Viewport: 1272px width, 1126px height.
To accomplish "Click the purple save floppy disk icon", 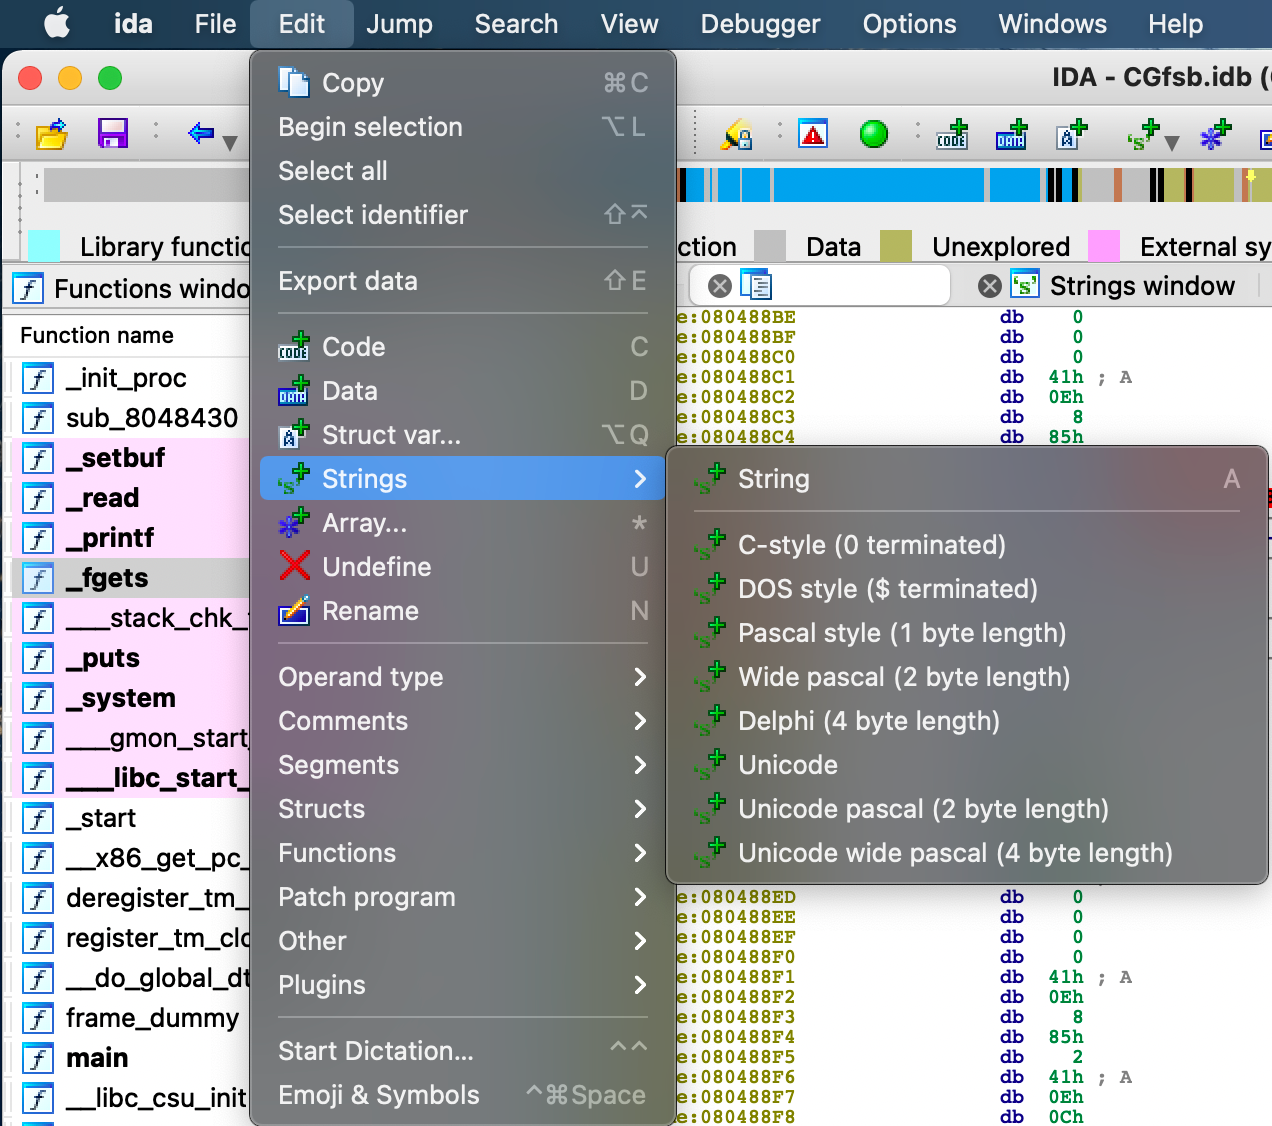I will [x=112, y=133].
